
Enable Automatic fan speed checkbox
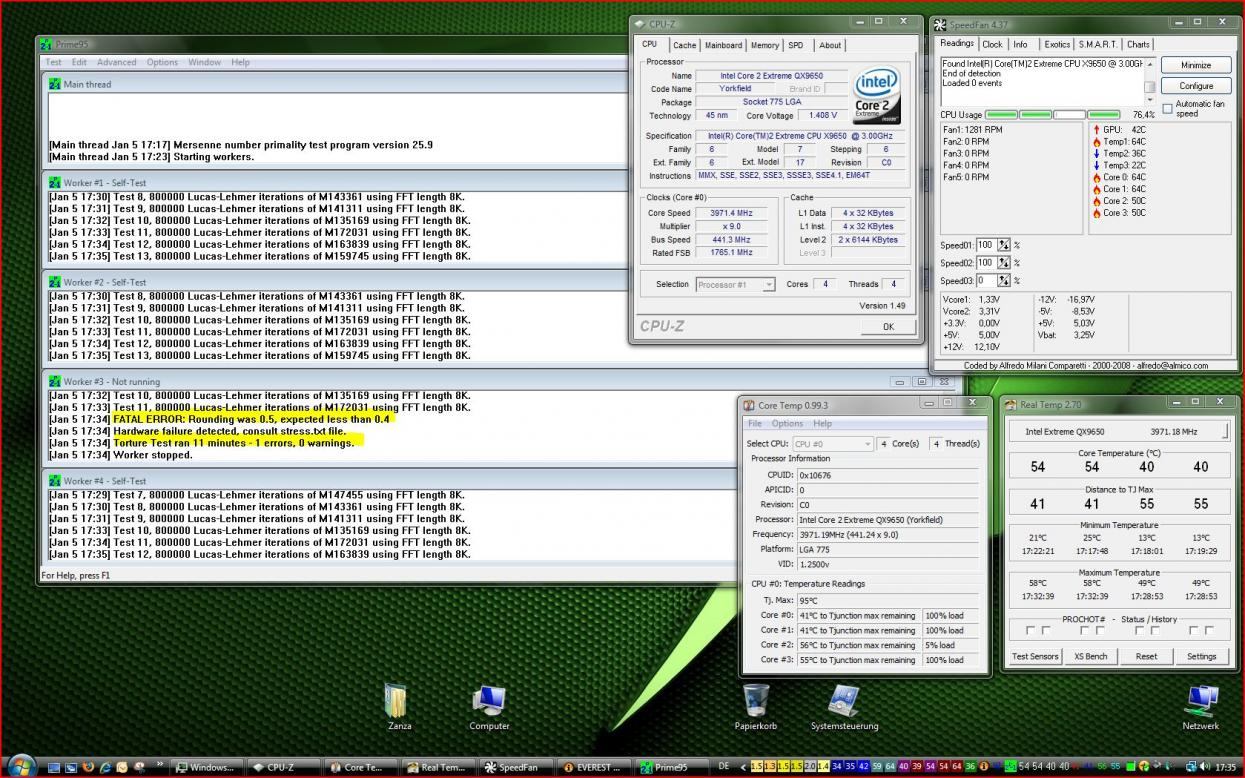(x=1167, y=108)
